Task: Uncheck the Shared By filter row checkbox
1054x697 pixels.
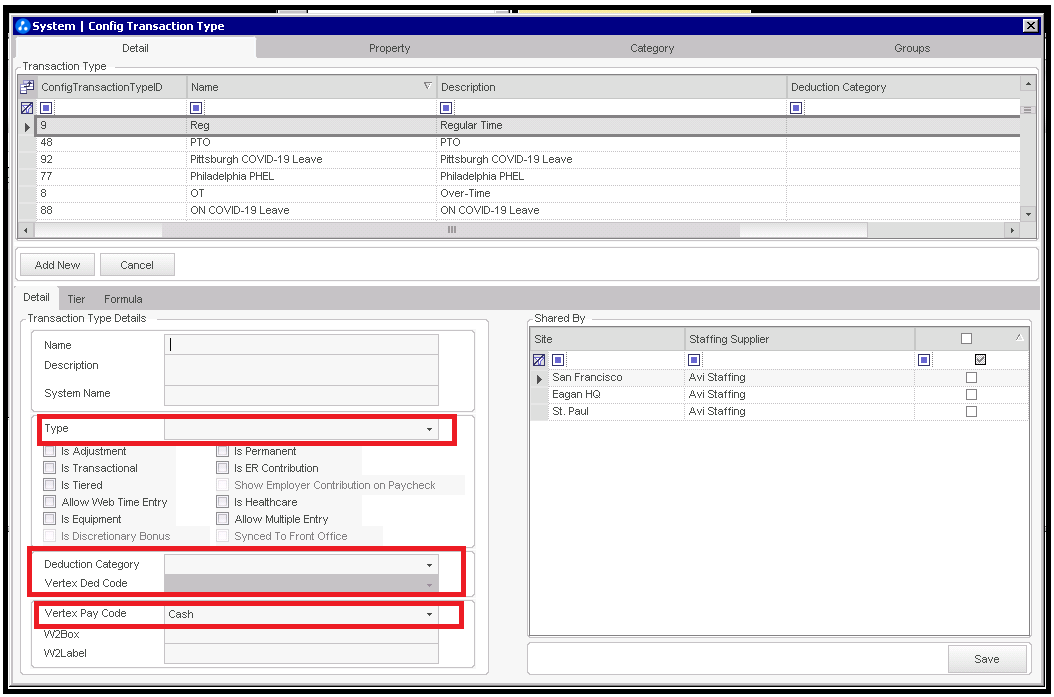Action: [981, 360]
